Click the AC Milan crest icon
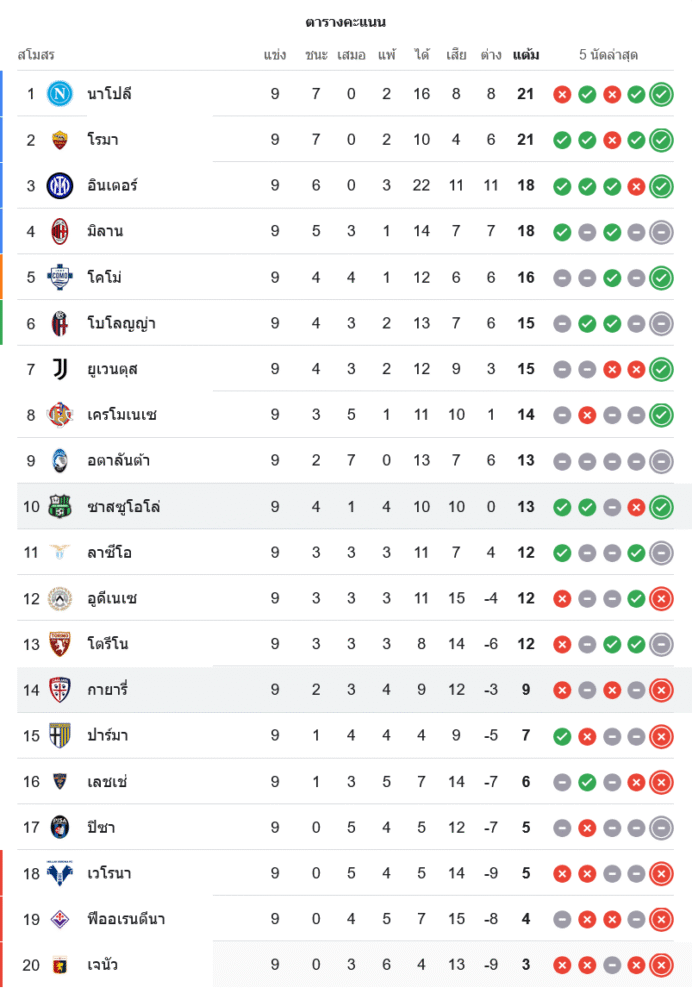Image resolution: width=692 pixels, height=1000 pixels. (x=60, y=231)
